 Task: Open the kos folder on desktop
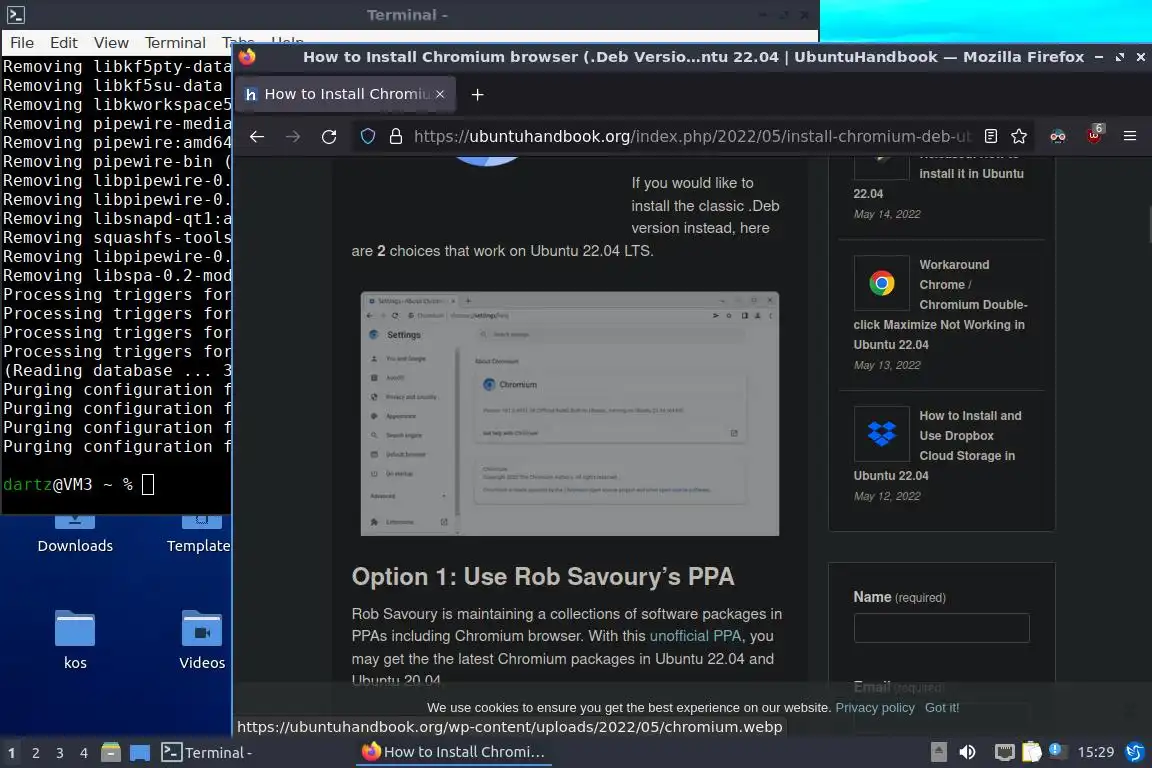click(75, 639)
